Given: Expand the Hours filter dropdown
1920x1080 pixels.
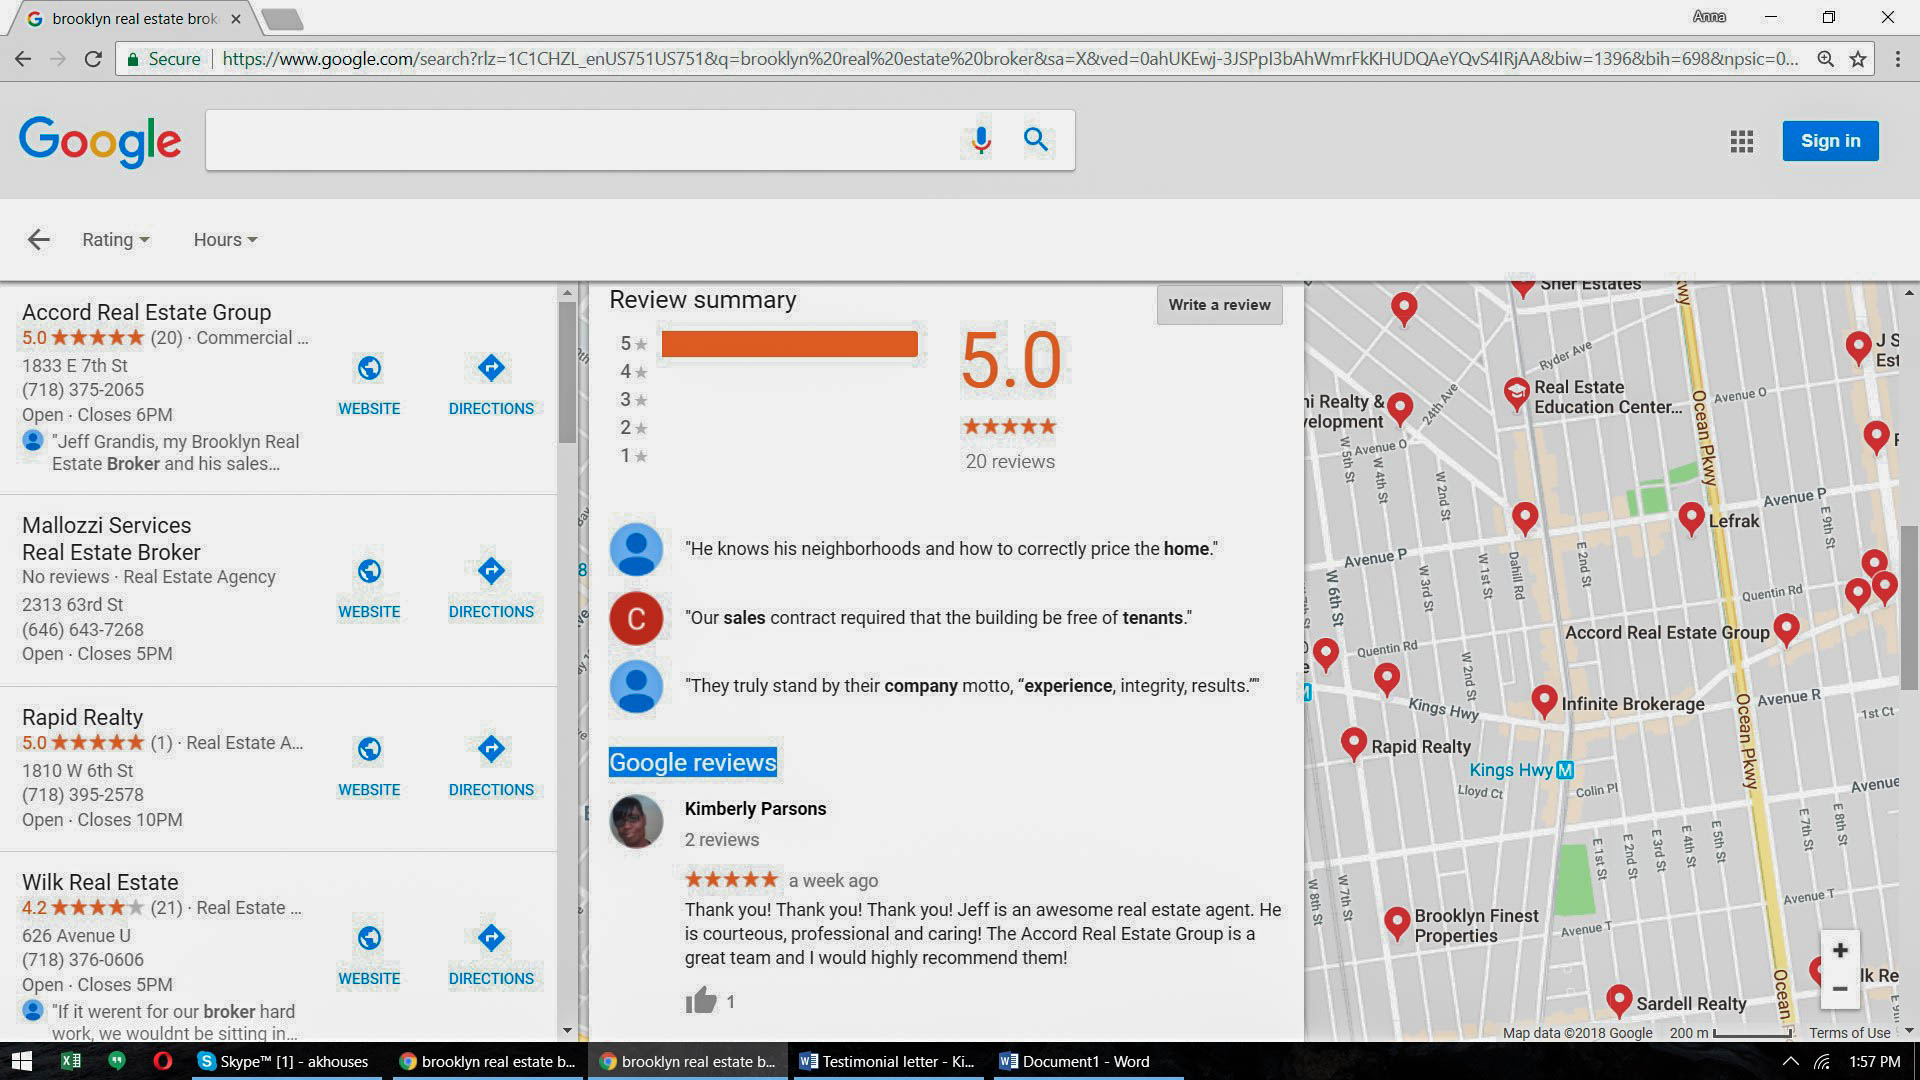Looking at the screenshot, I should tap(225, 240).
